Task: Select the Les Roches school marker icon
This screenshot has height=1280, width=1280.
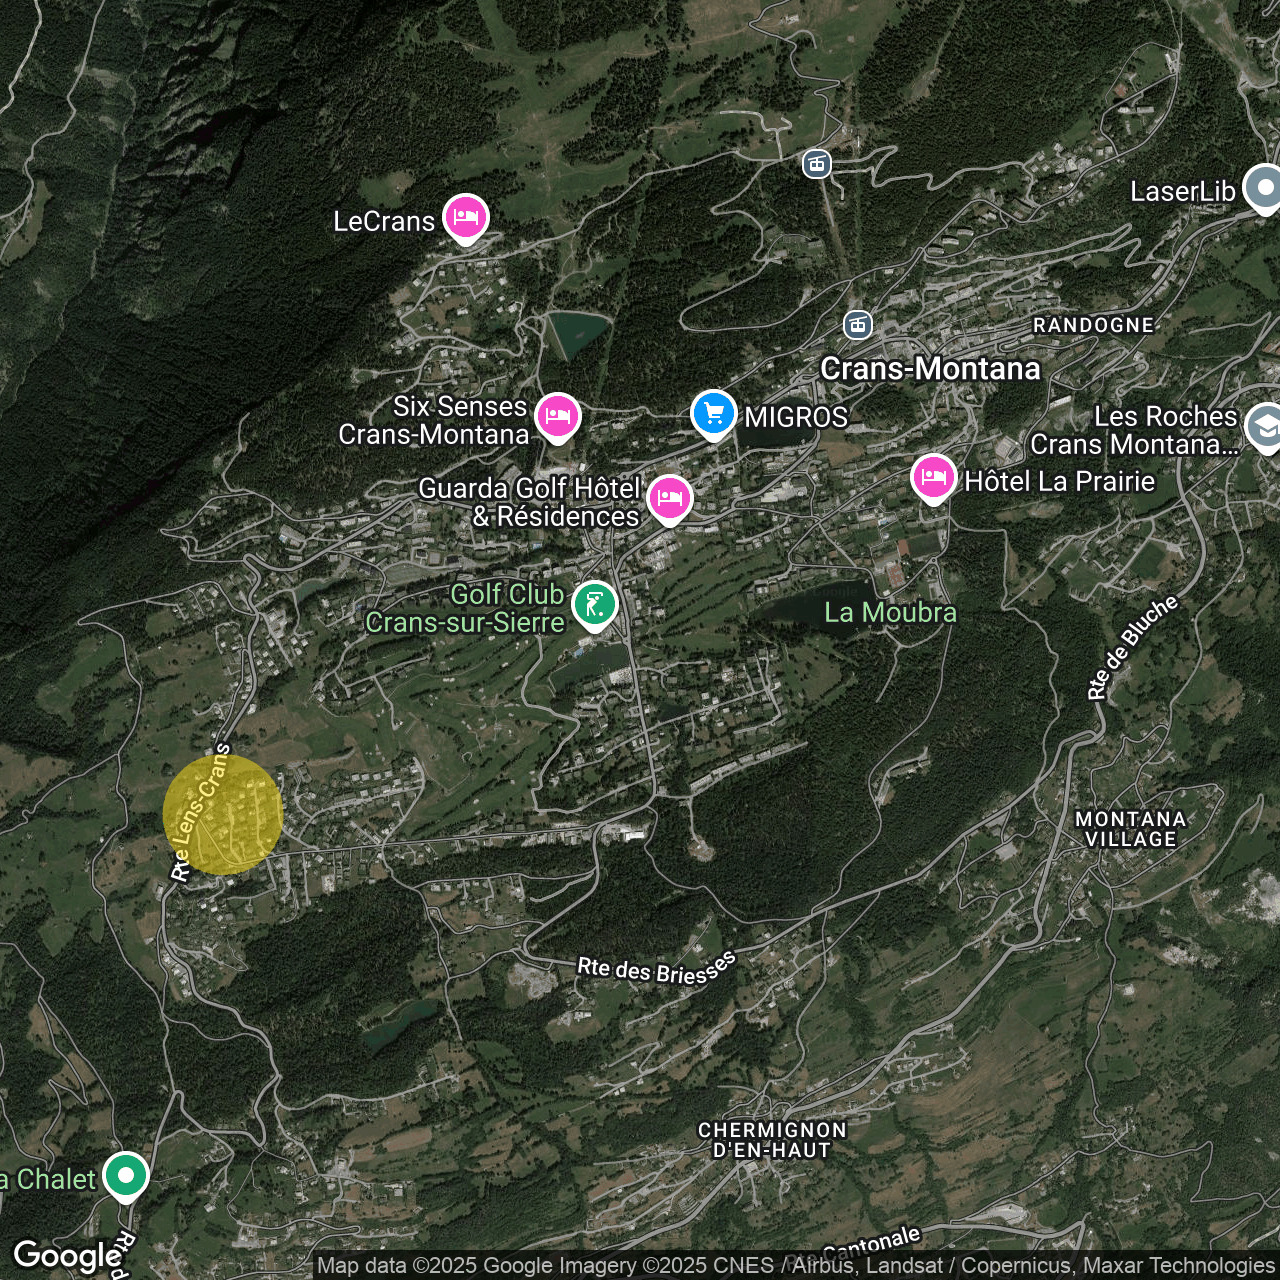Action: coord(1264,428)
